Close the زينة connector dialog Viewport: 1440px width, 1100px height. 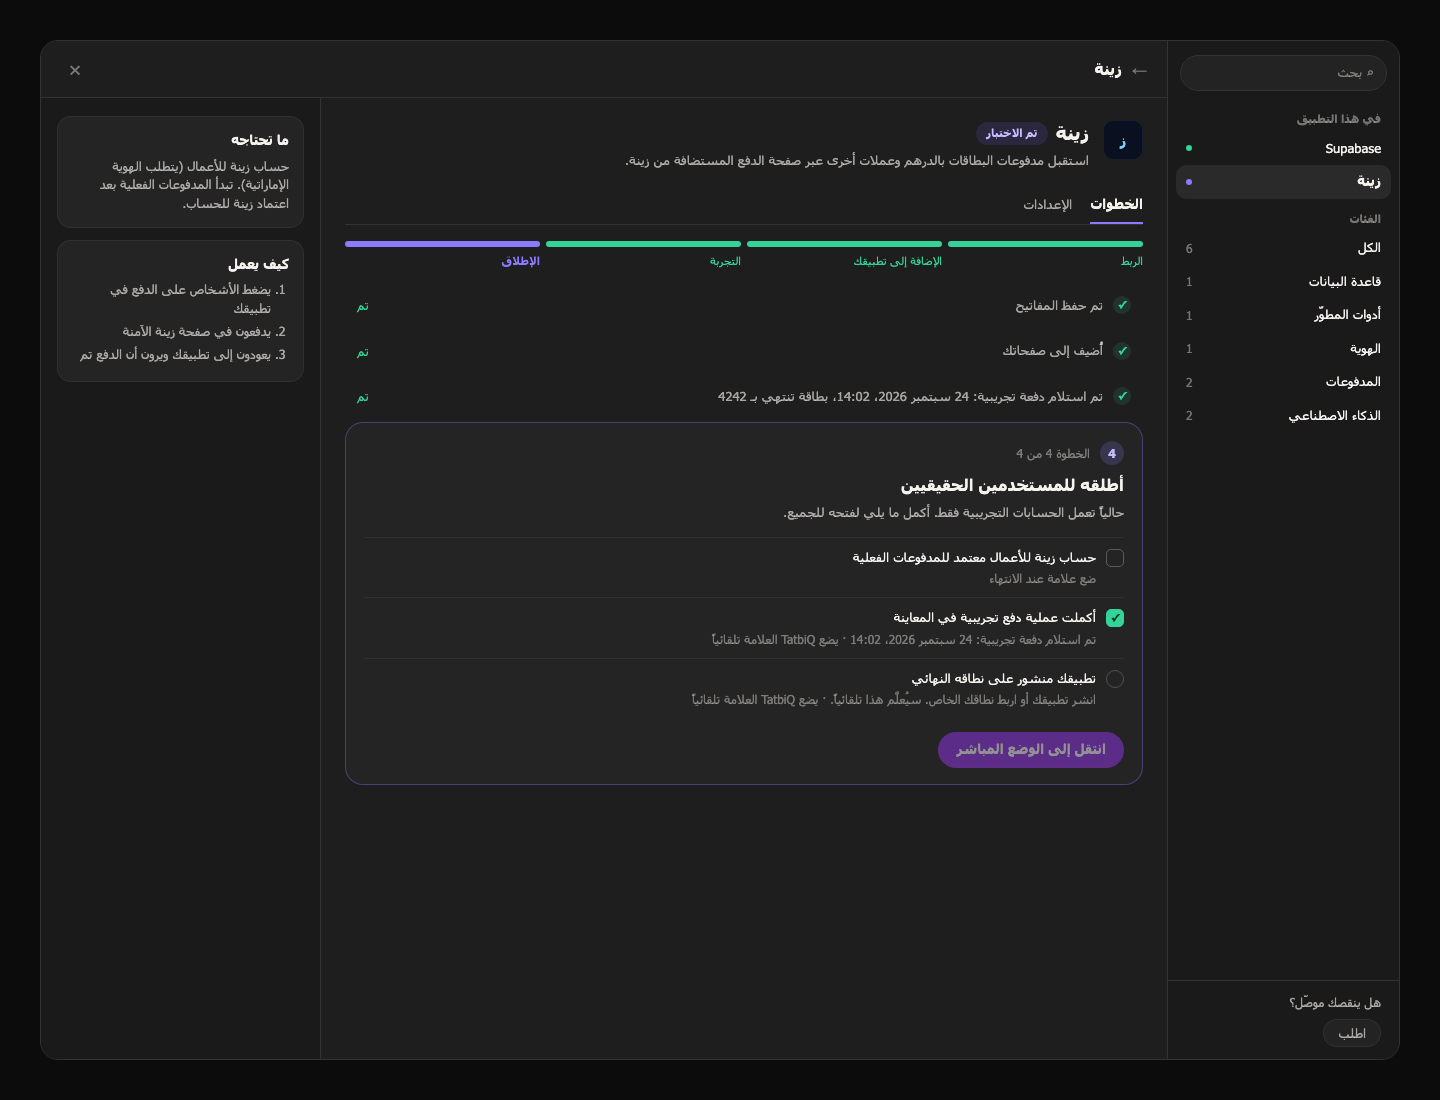pos(75,70)
